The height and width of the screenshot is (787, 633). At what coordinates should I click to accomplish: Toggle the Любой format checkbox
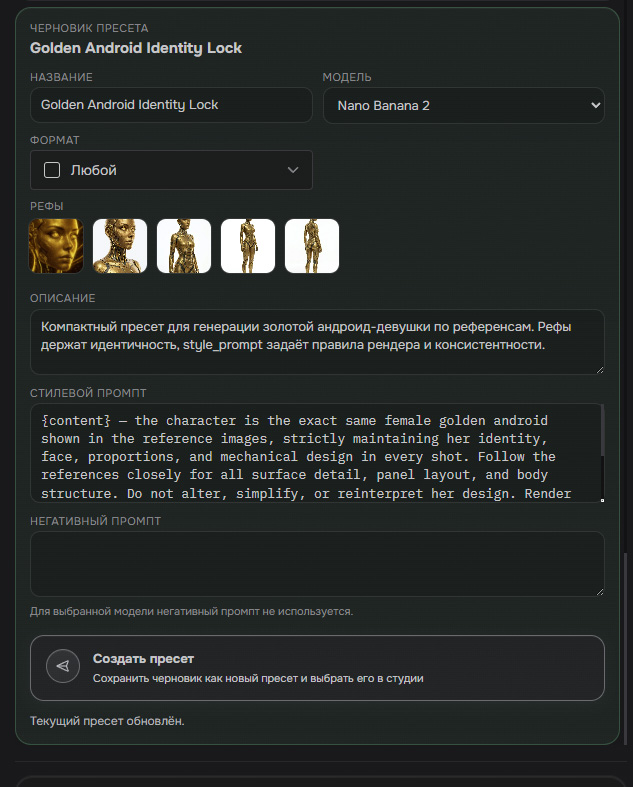click(x=52, y=170)
